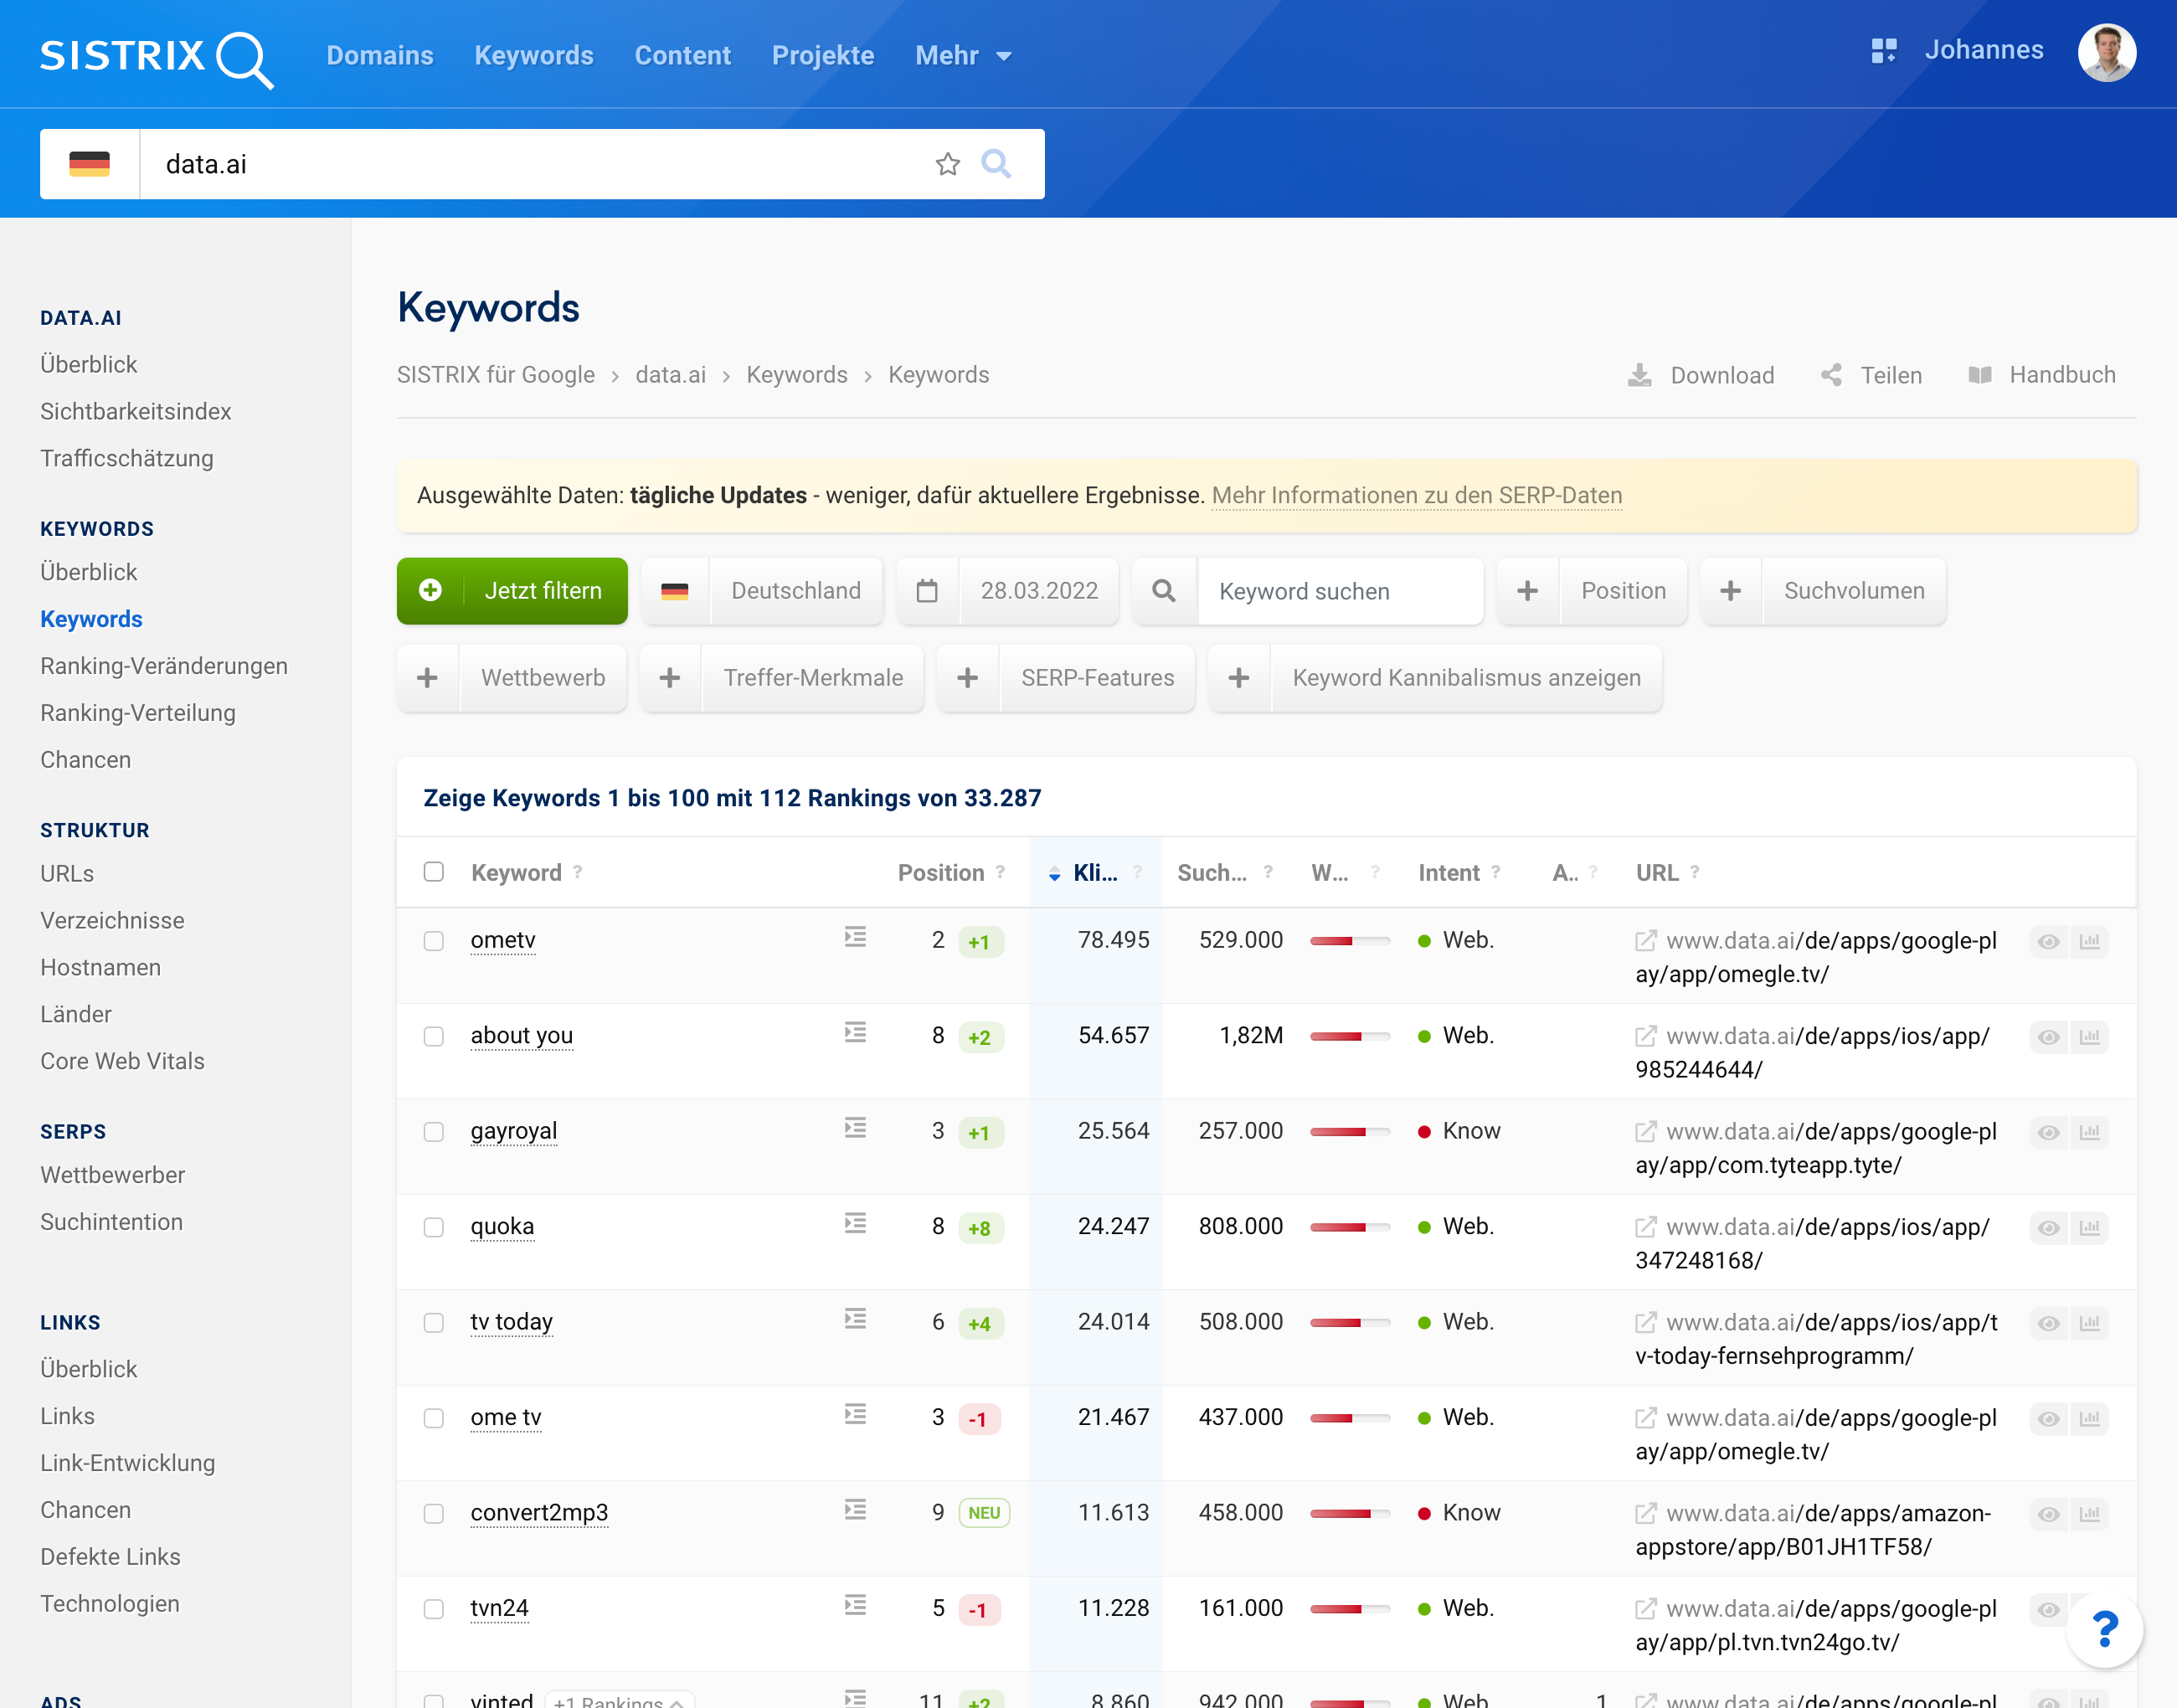Select Ranking-Veränderungen in the sidebar
The width and height of the screenshot is (2177, 1708).
(164, 666)
